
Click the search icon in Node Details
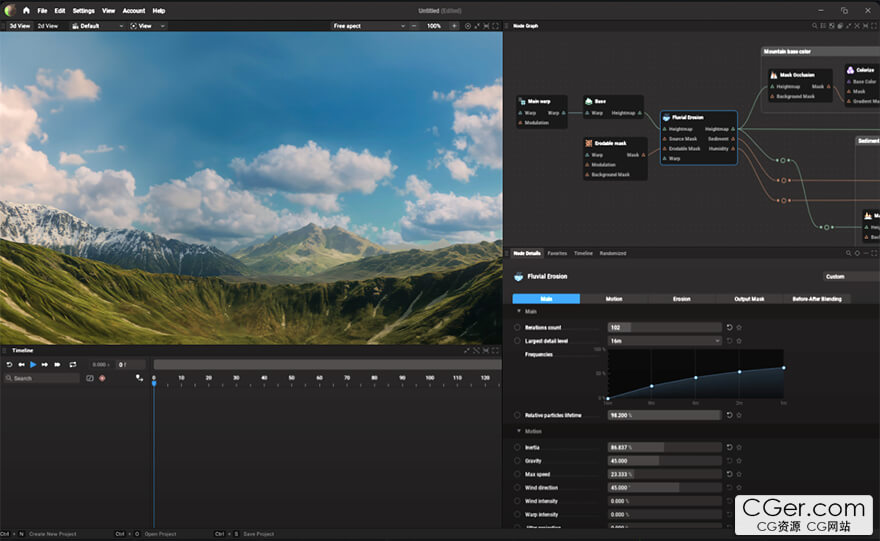pos(849,253)
